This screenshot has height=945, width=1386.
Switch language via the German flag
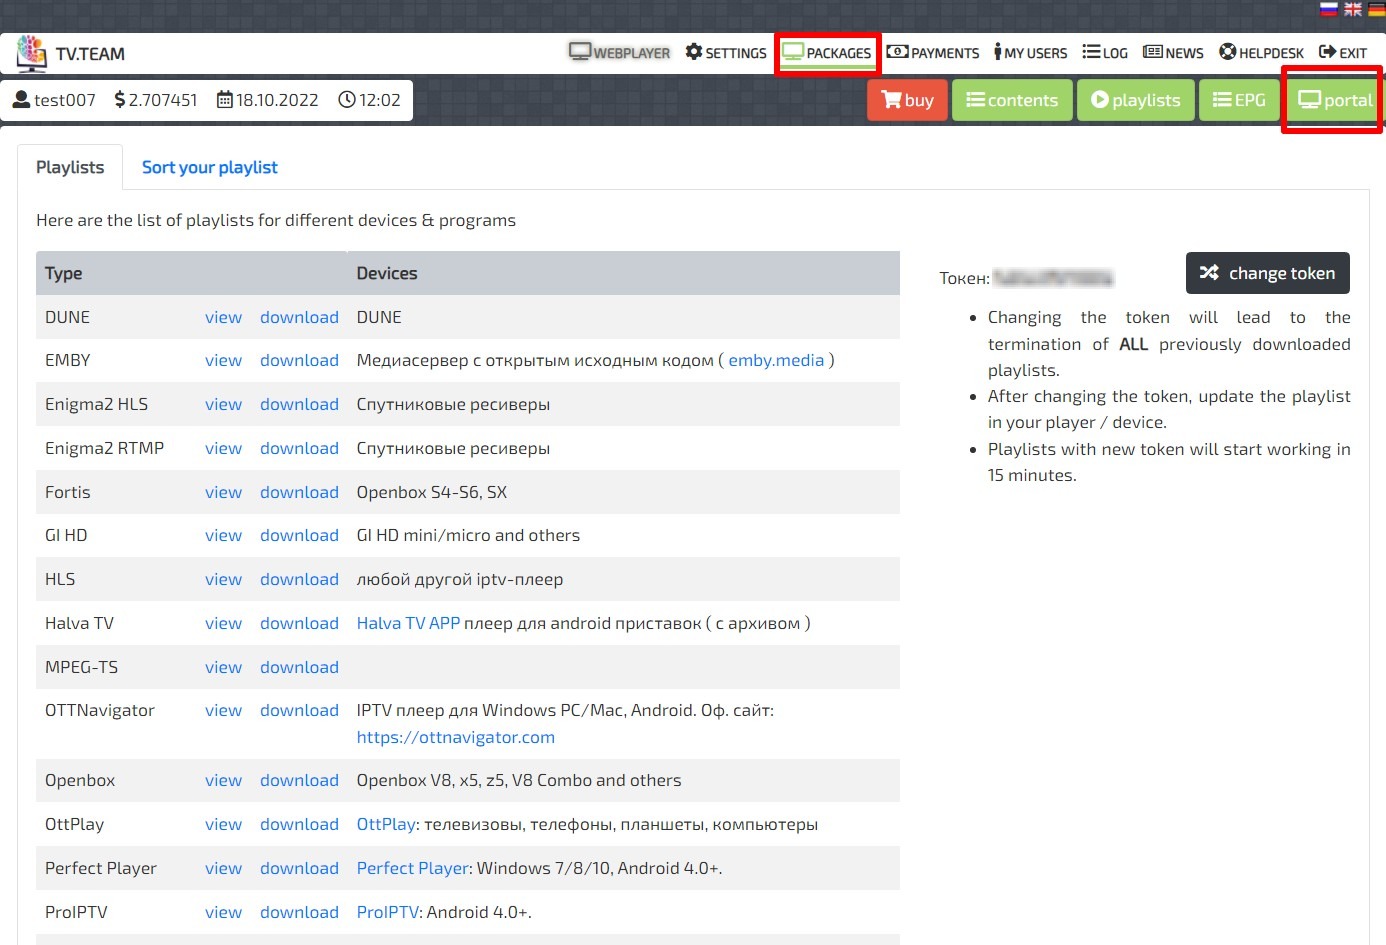point(1376,9)
